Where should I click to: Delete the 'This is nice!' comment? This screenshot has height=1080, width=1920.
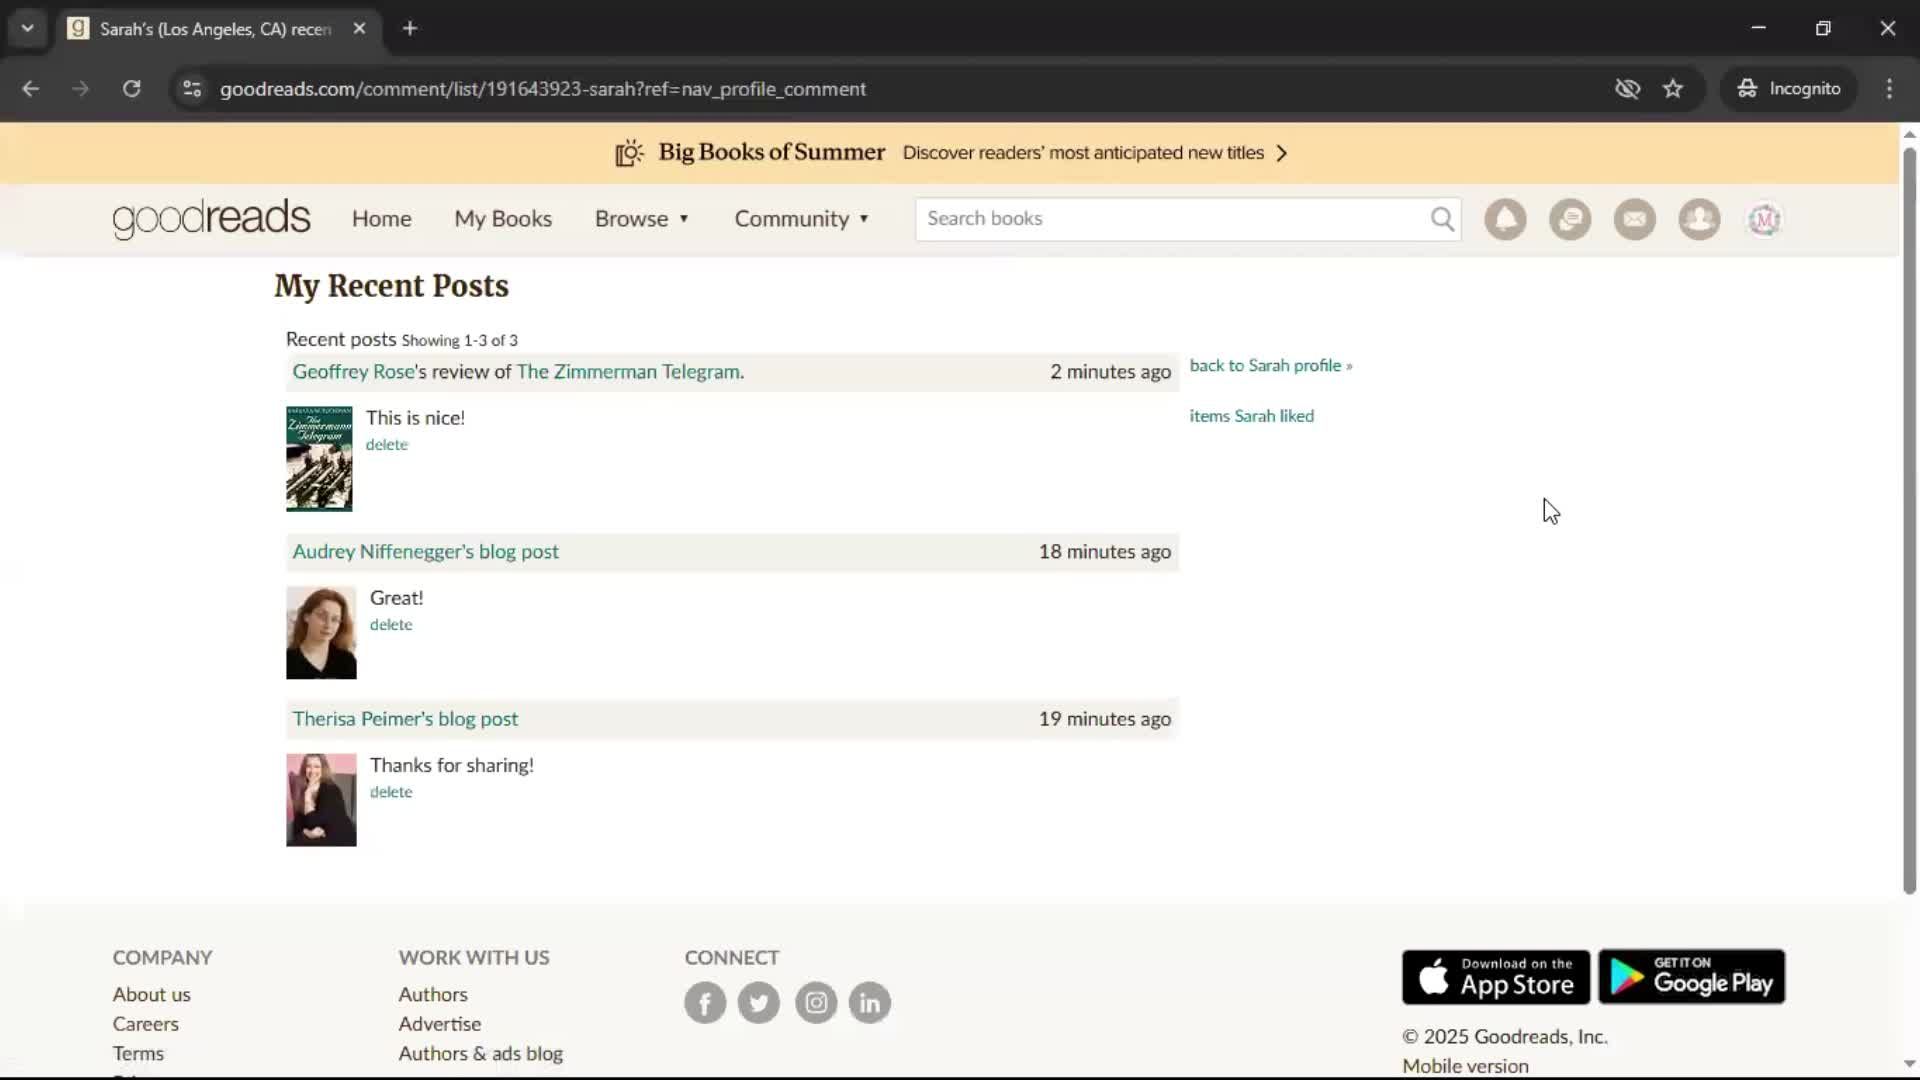(386, 444)
